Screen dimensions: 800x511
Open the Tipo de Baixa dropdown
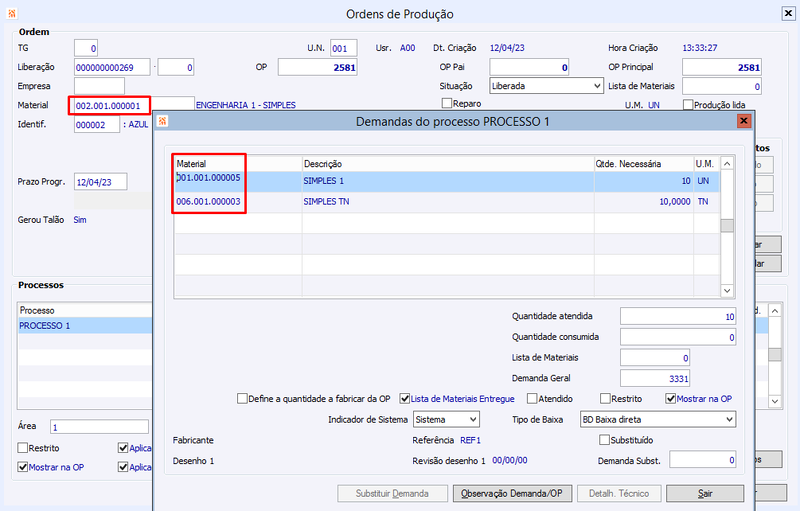[658, 419]
